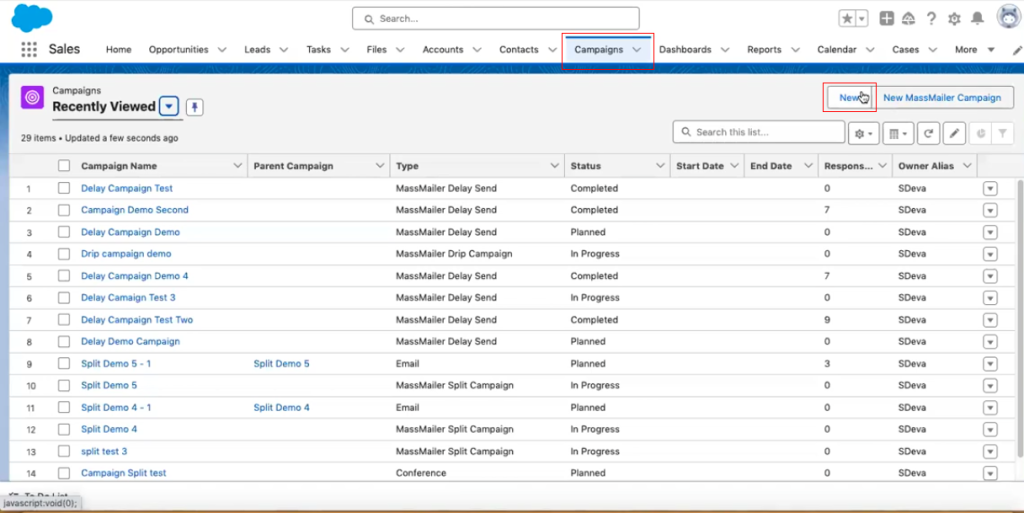Check the Campaign Demo Second row
Viewport: 1024px width, 513px height.
point(64,210)
